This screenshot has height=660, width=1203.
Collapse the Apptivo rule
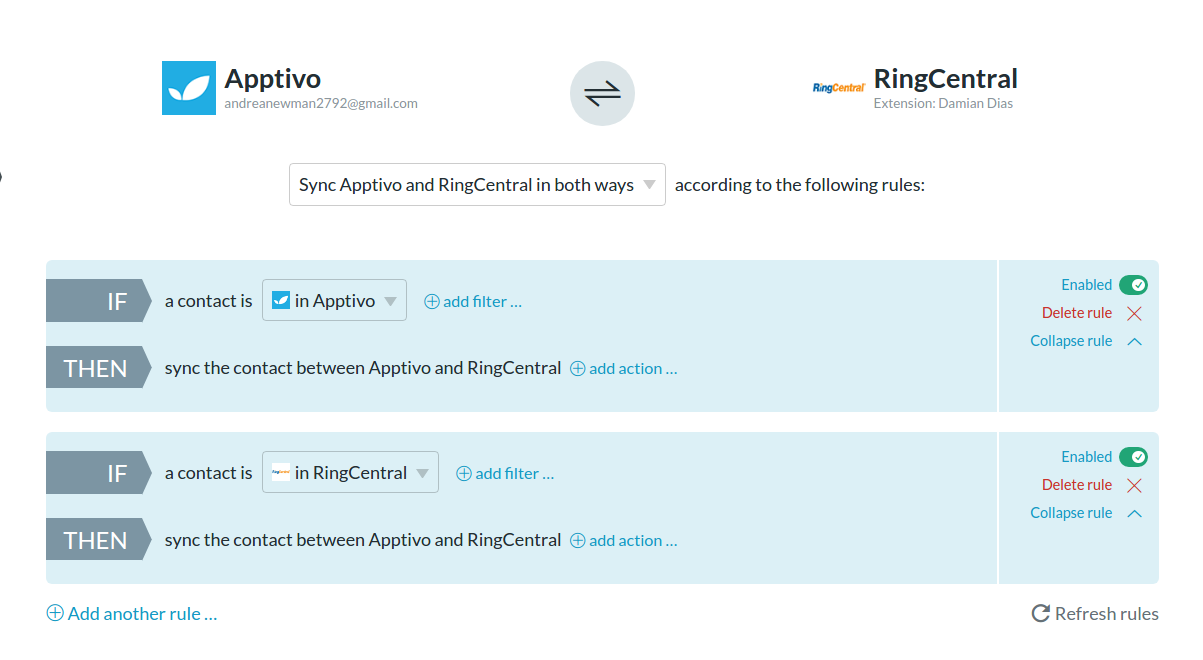[x=1086, y=341]
